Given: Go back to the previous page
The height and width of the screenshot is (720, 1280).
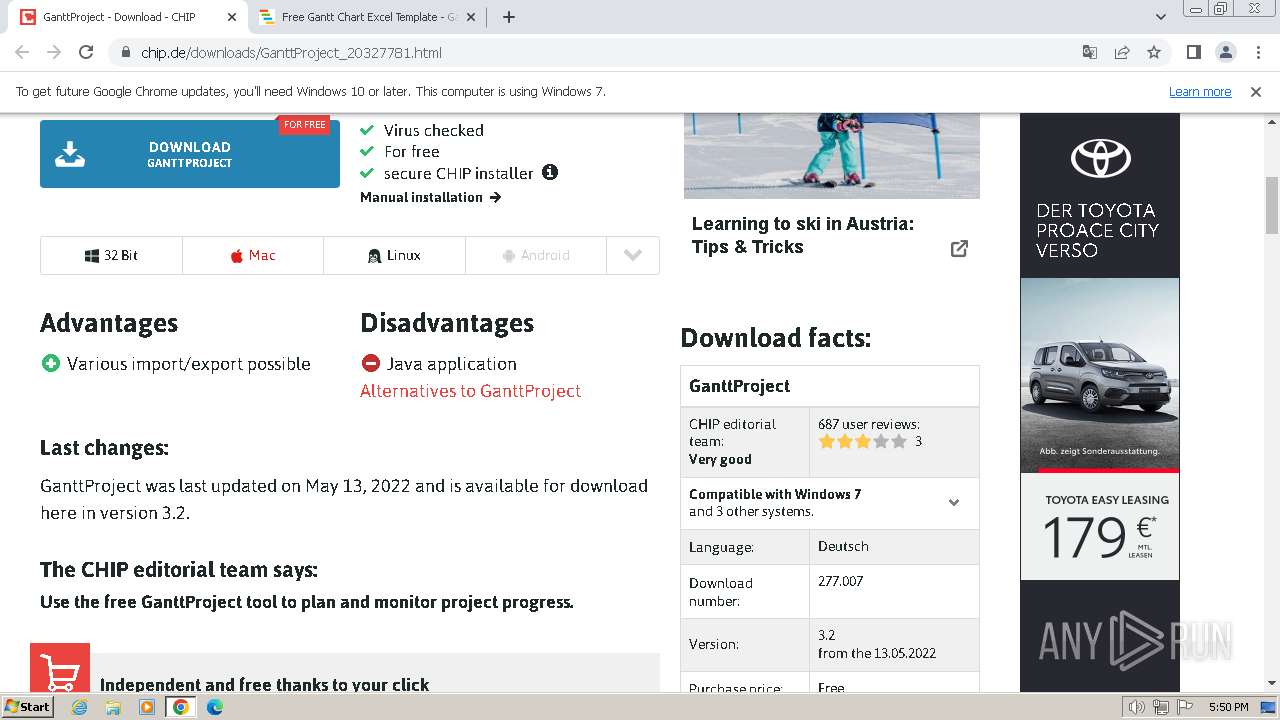Looking at the screenshot, I should point(22,52).
